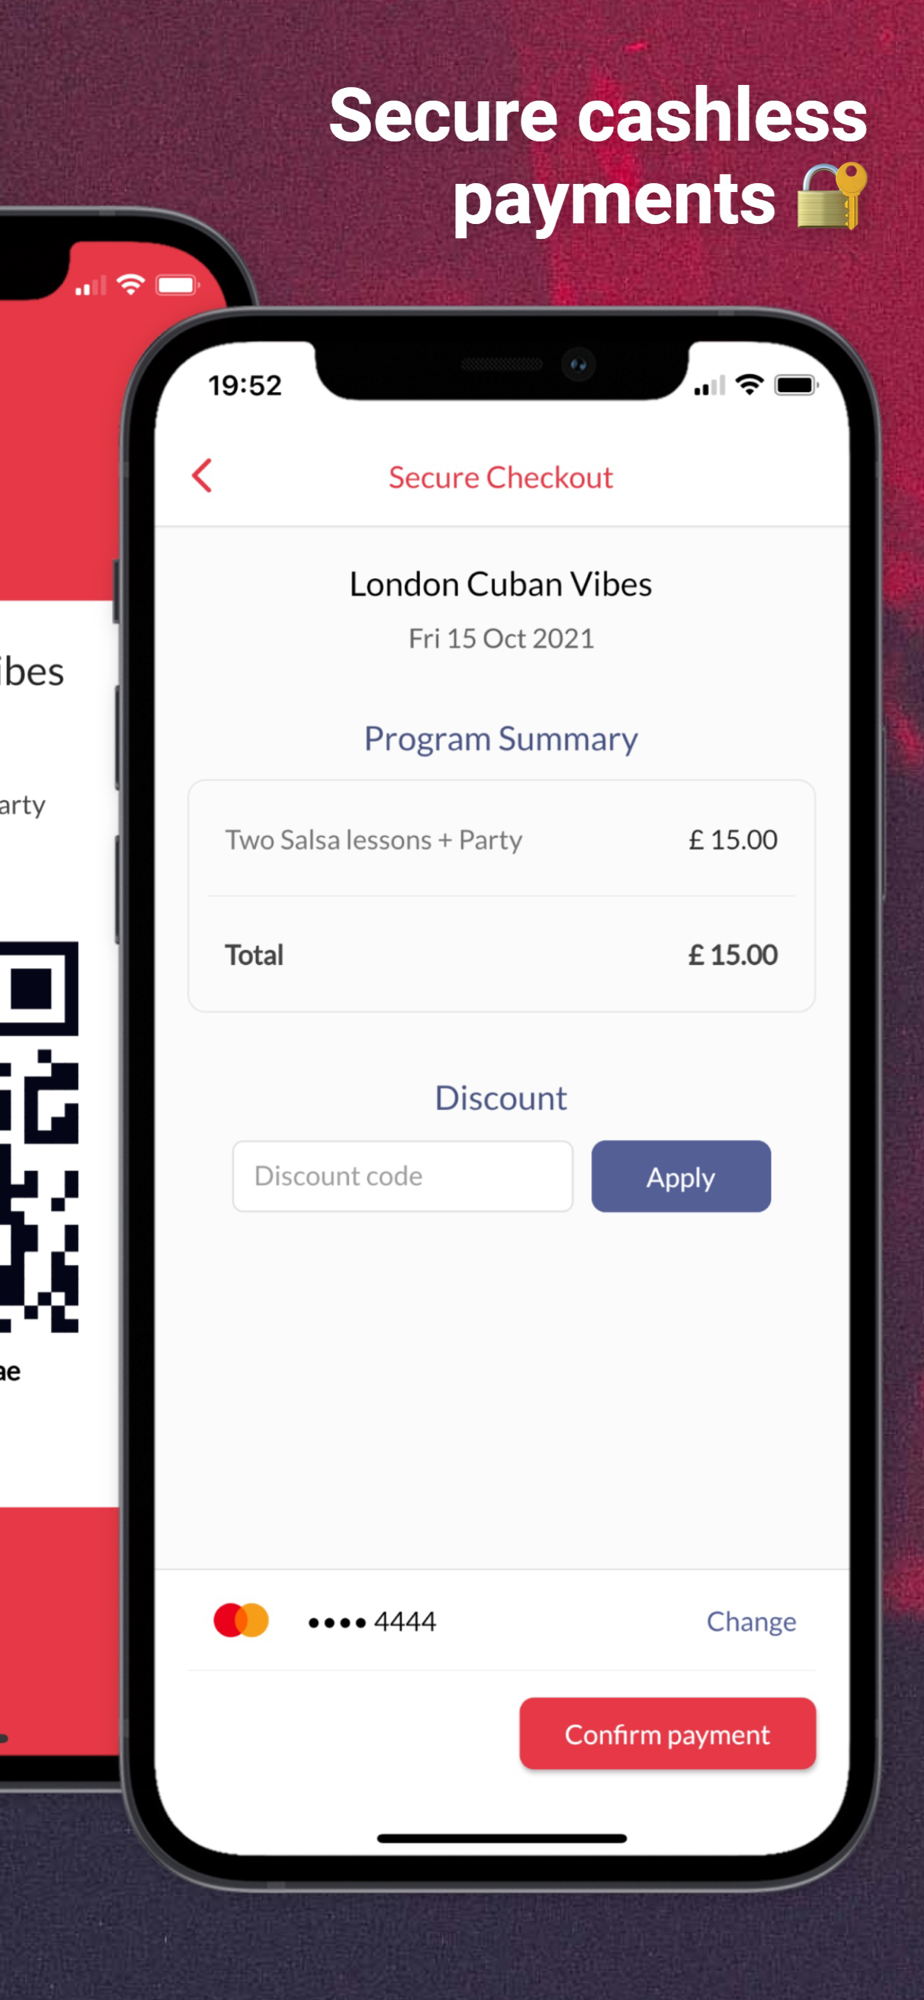Click the London Cuban Vibes event title
The width and height of the screenshot is (924, 2000).
tap(501, 583)
